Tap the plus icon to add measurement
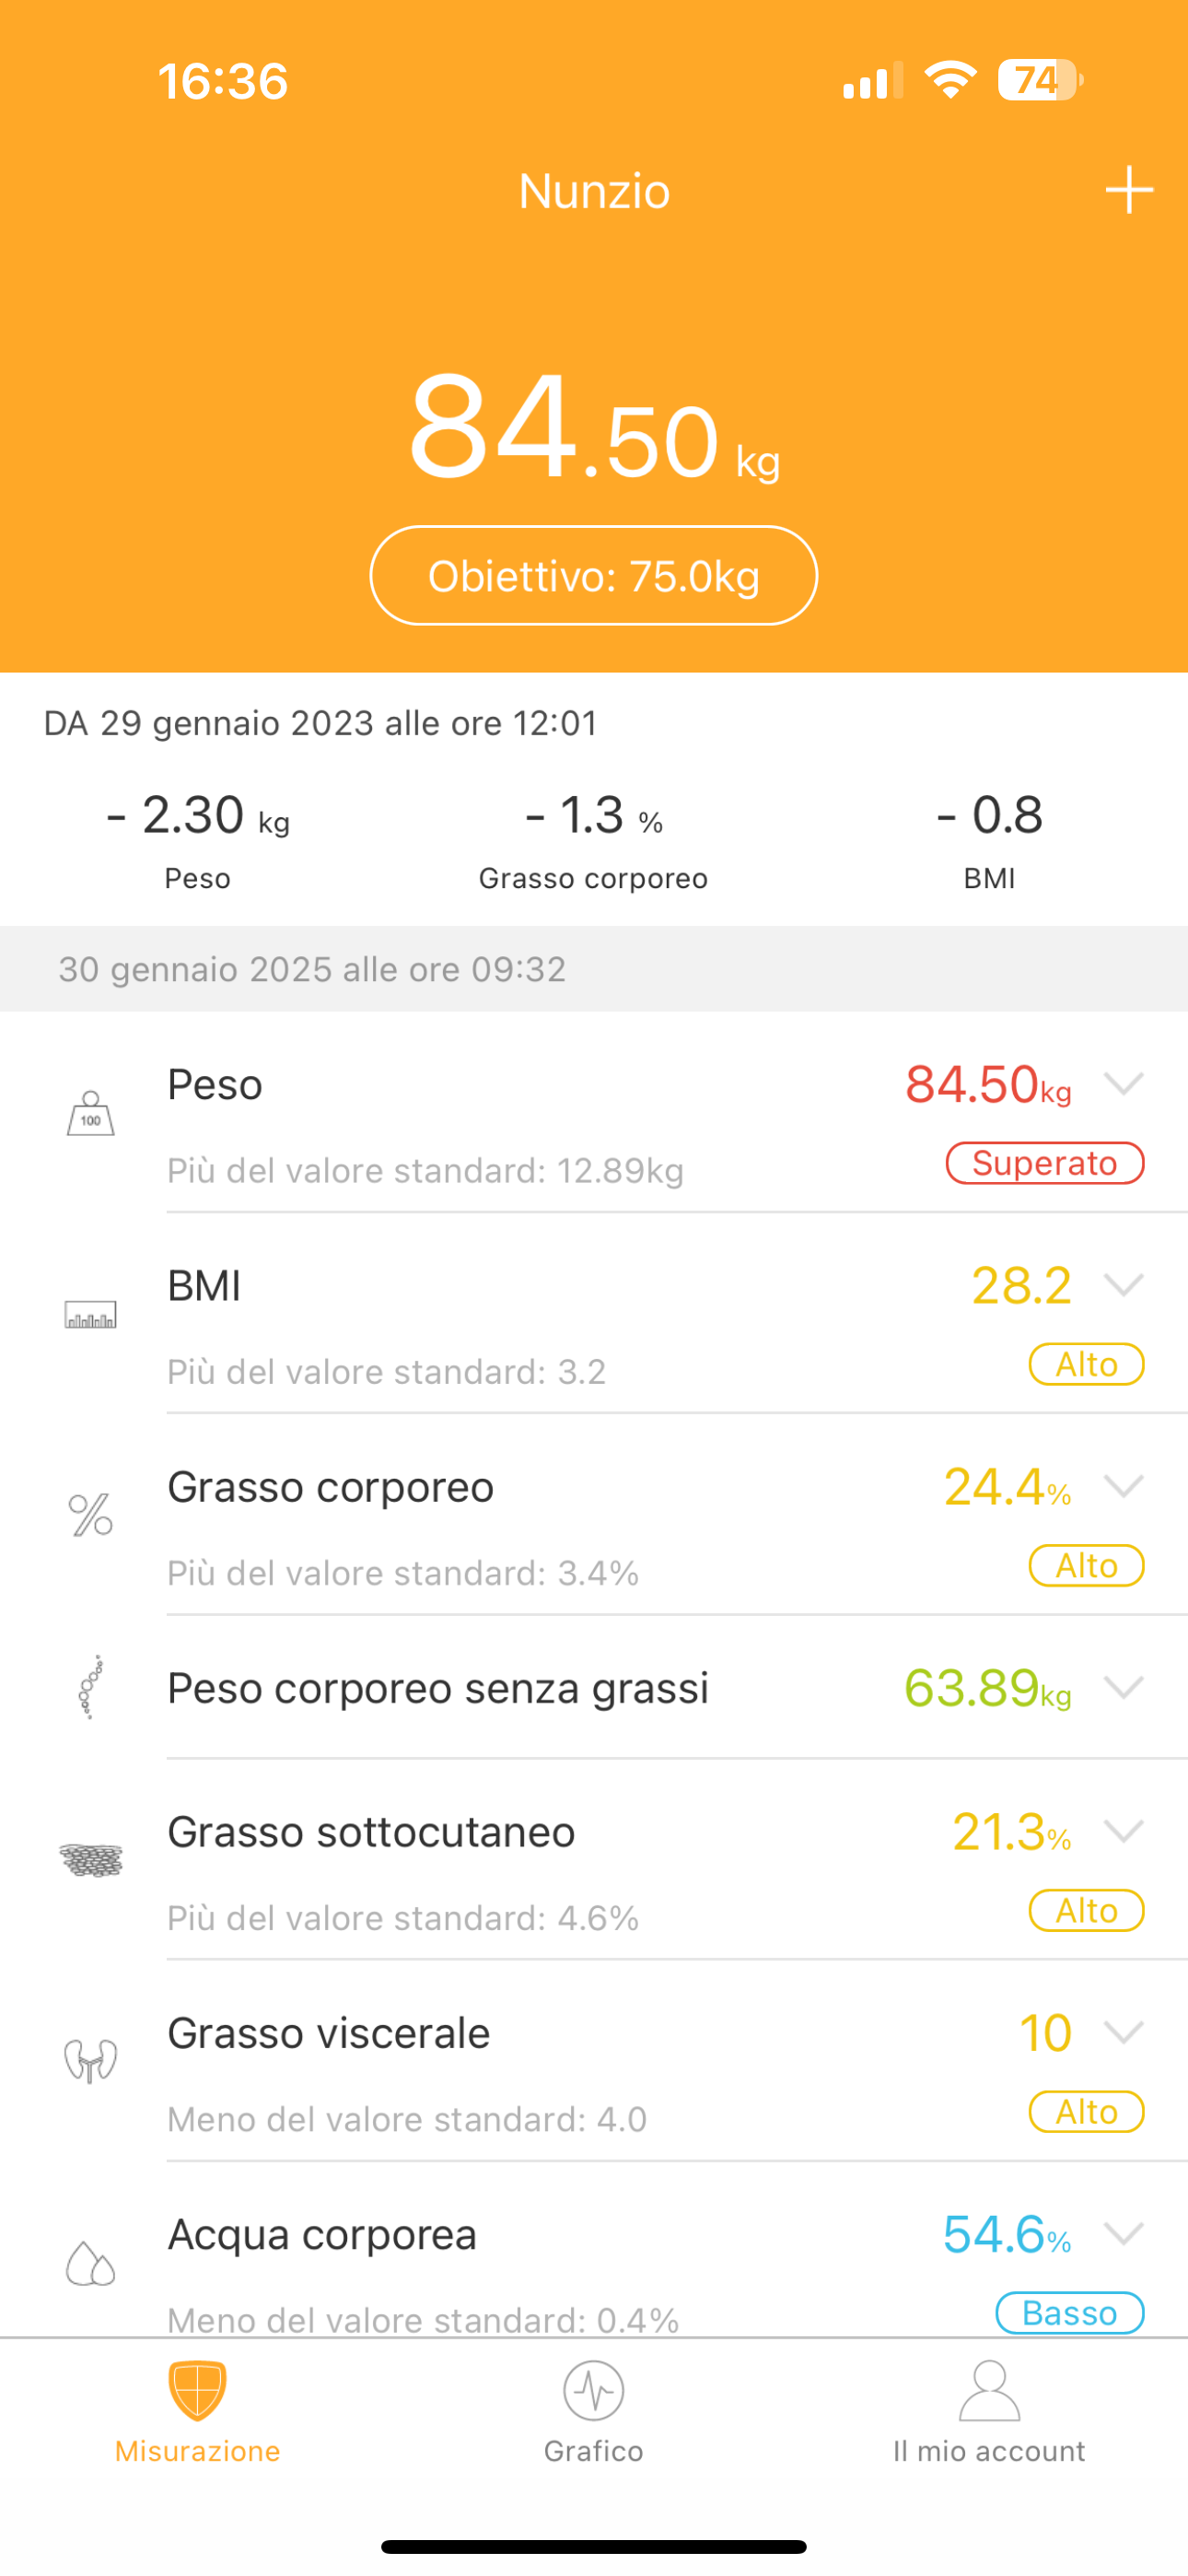Viewport: 1188px width, 2576px height. (1129, 190)
